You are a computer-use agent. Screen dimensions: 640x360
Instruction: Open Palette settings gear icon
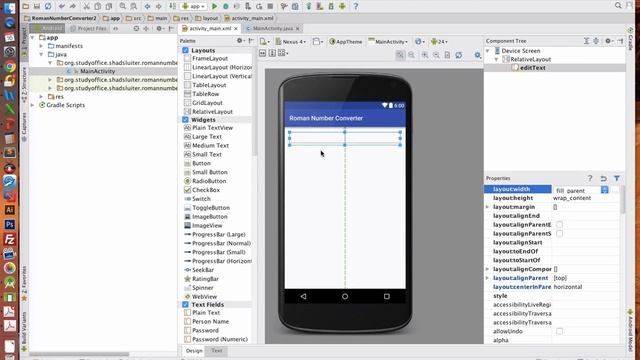(x=240, y=41)
